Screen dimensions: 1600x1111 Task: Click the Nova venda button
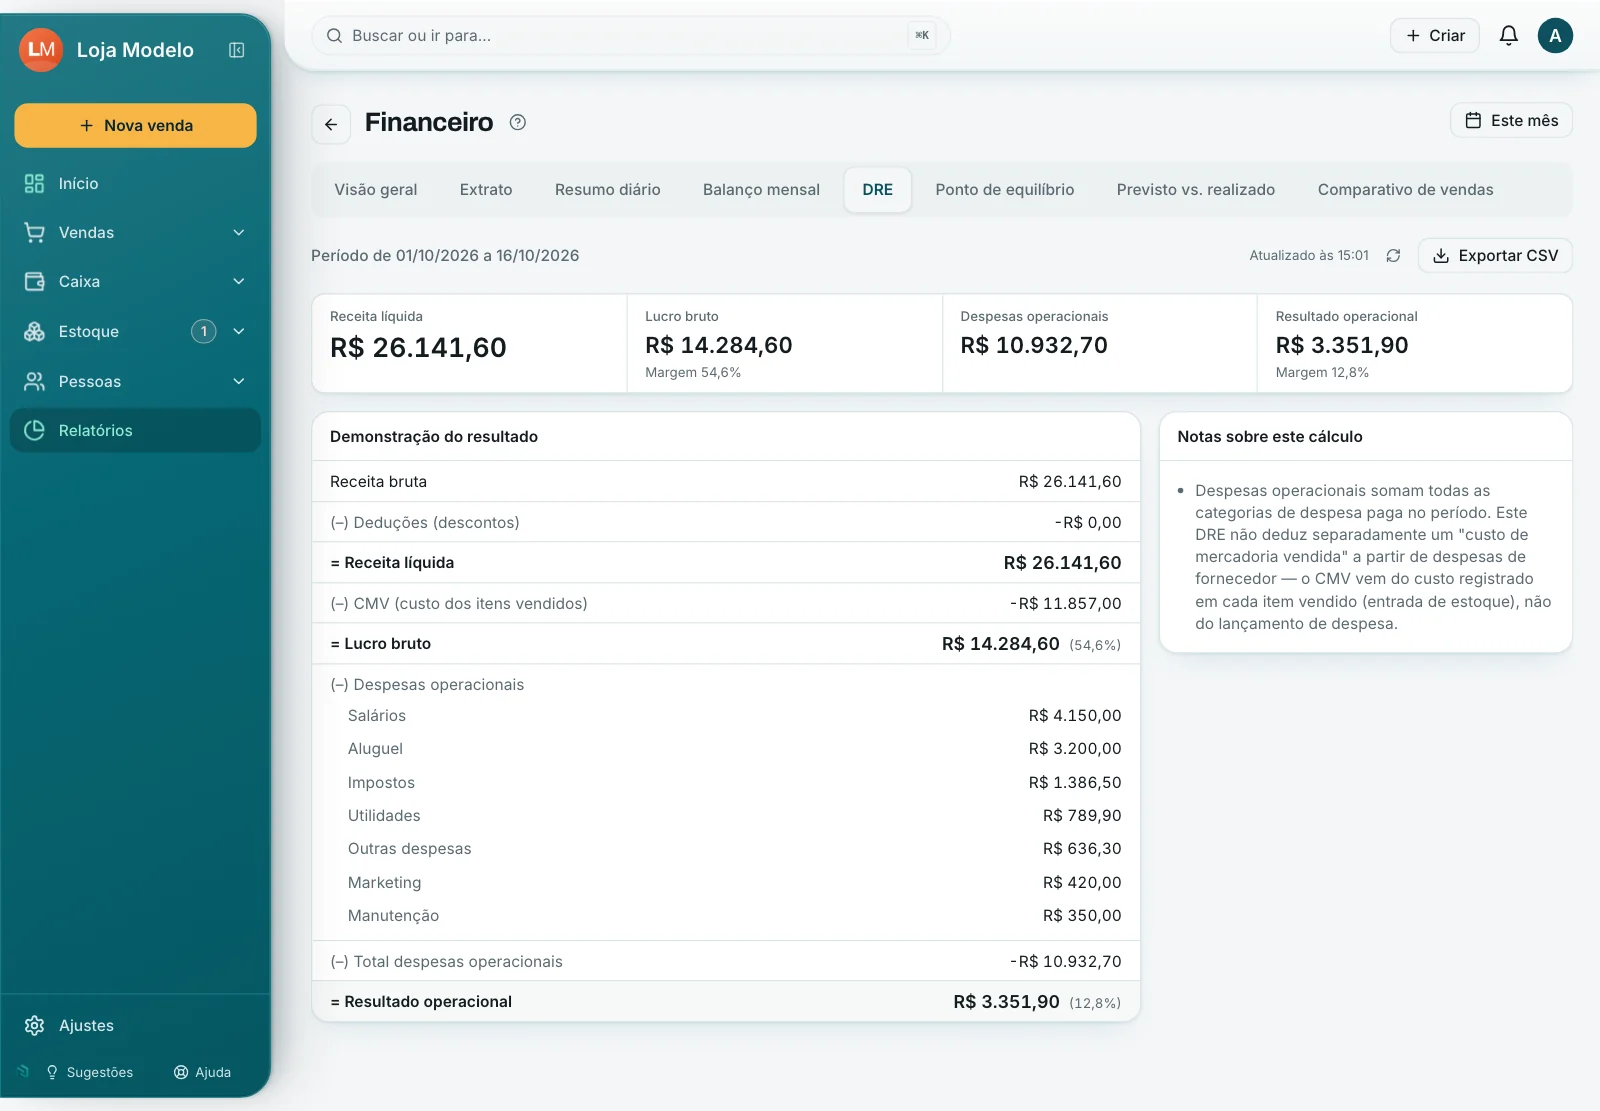[x=136, y=126]
